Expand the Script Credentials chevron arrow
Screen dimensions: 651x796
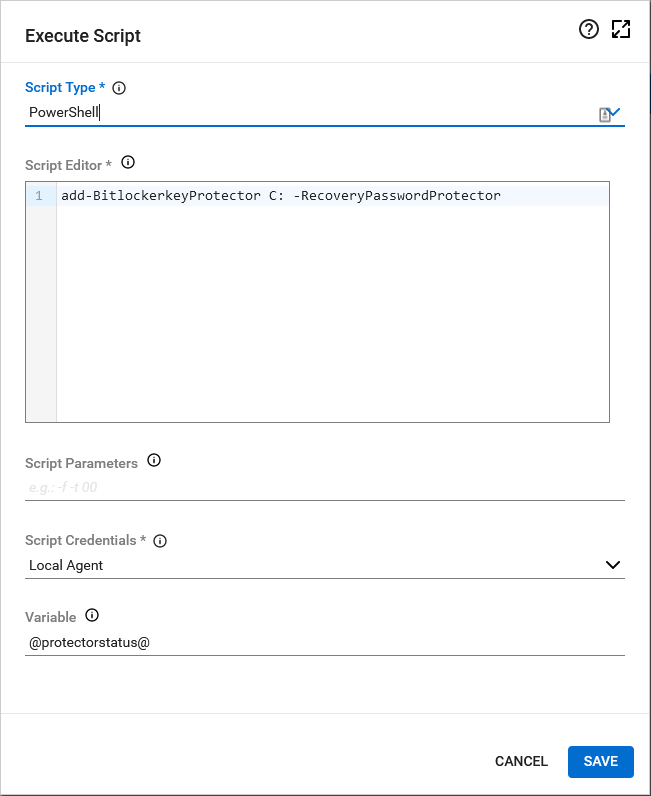point(613,565)
